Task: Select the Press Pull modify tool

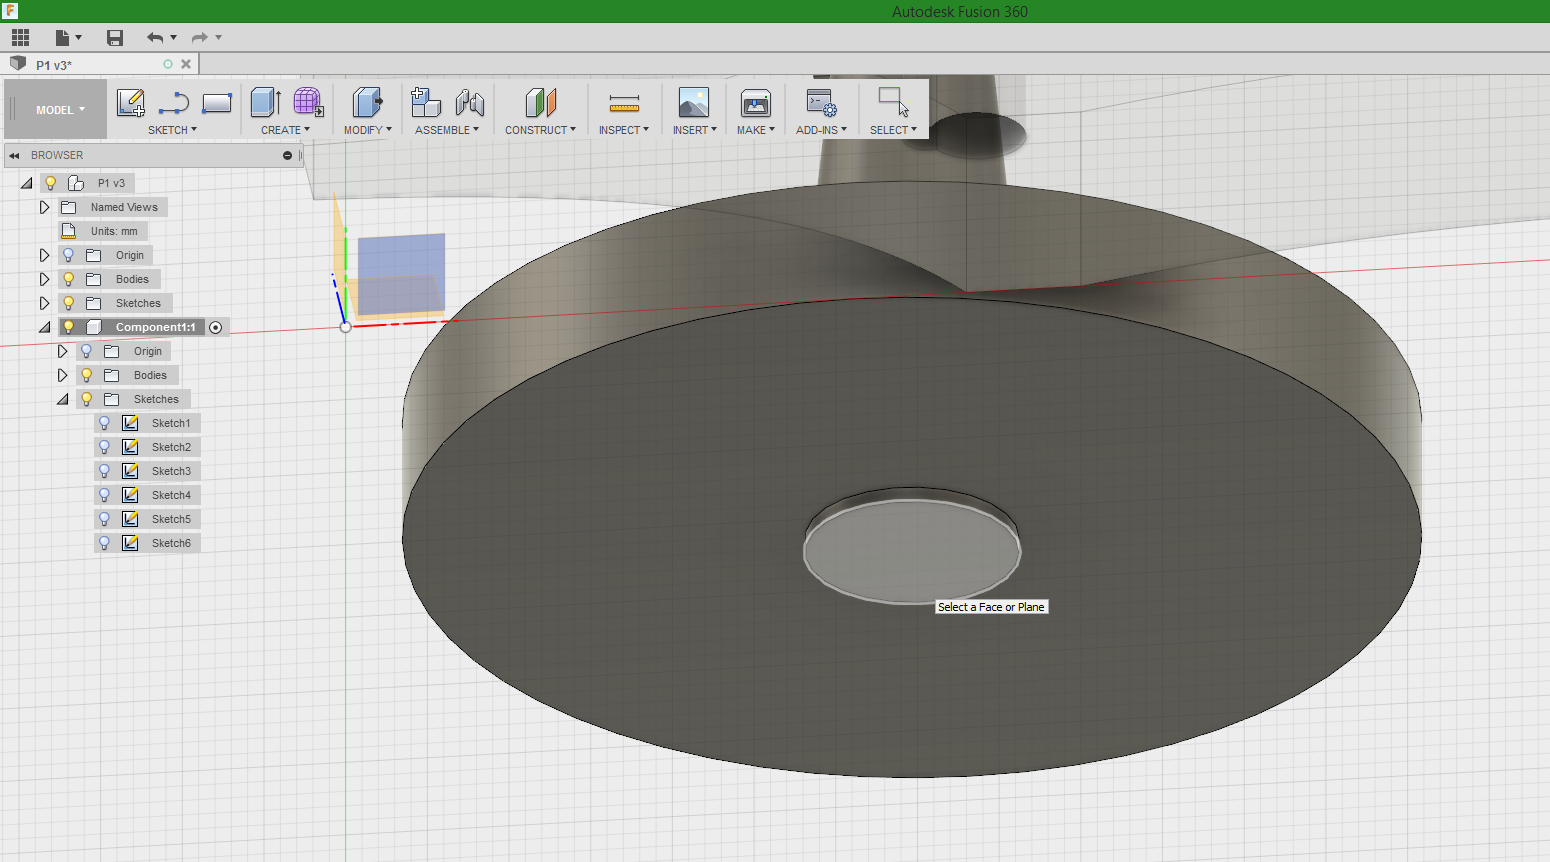Action: click(x=368, y=103)
